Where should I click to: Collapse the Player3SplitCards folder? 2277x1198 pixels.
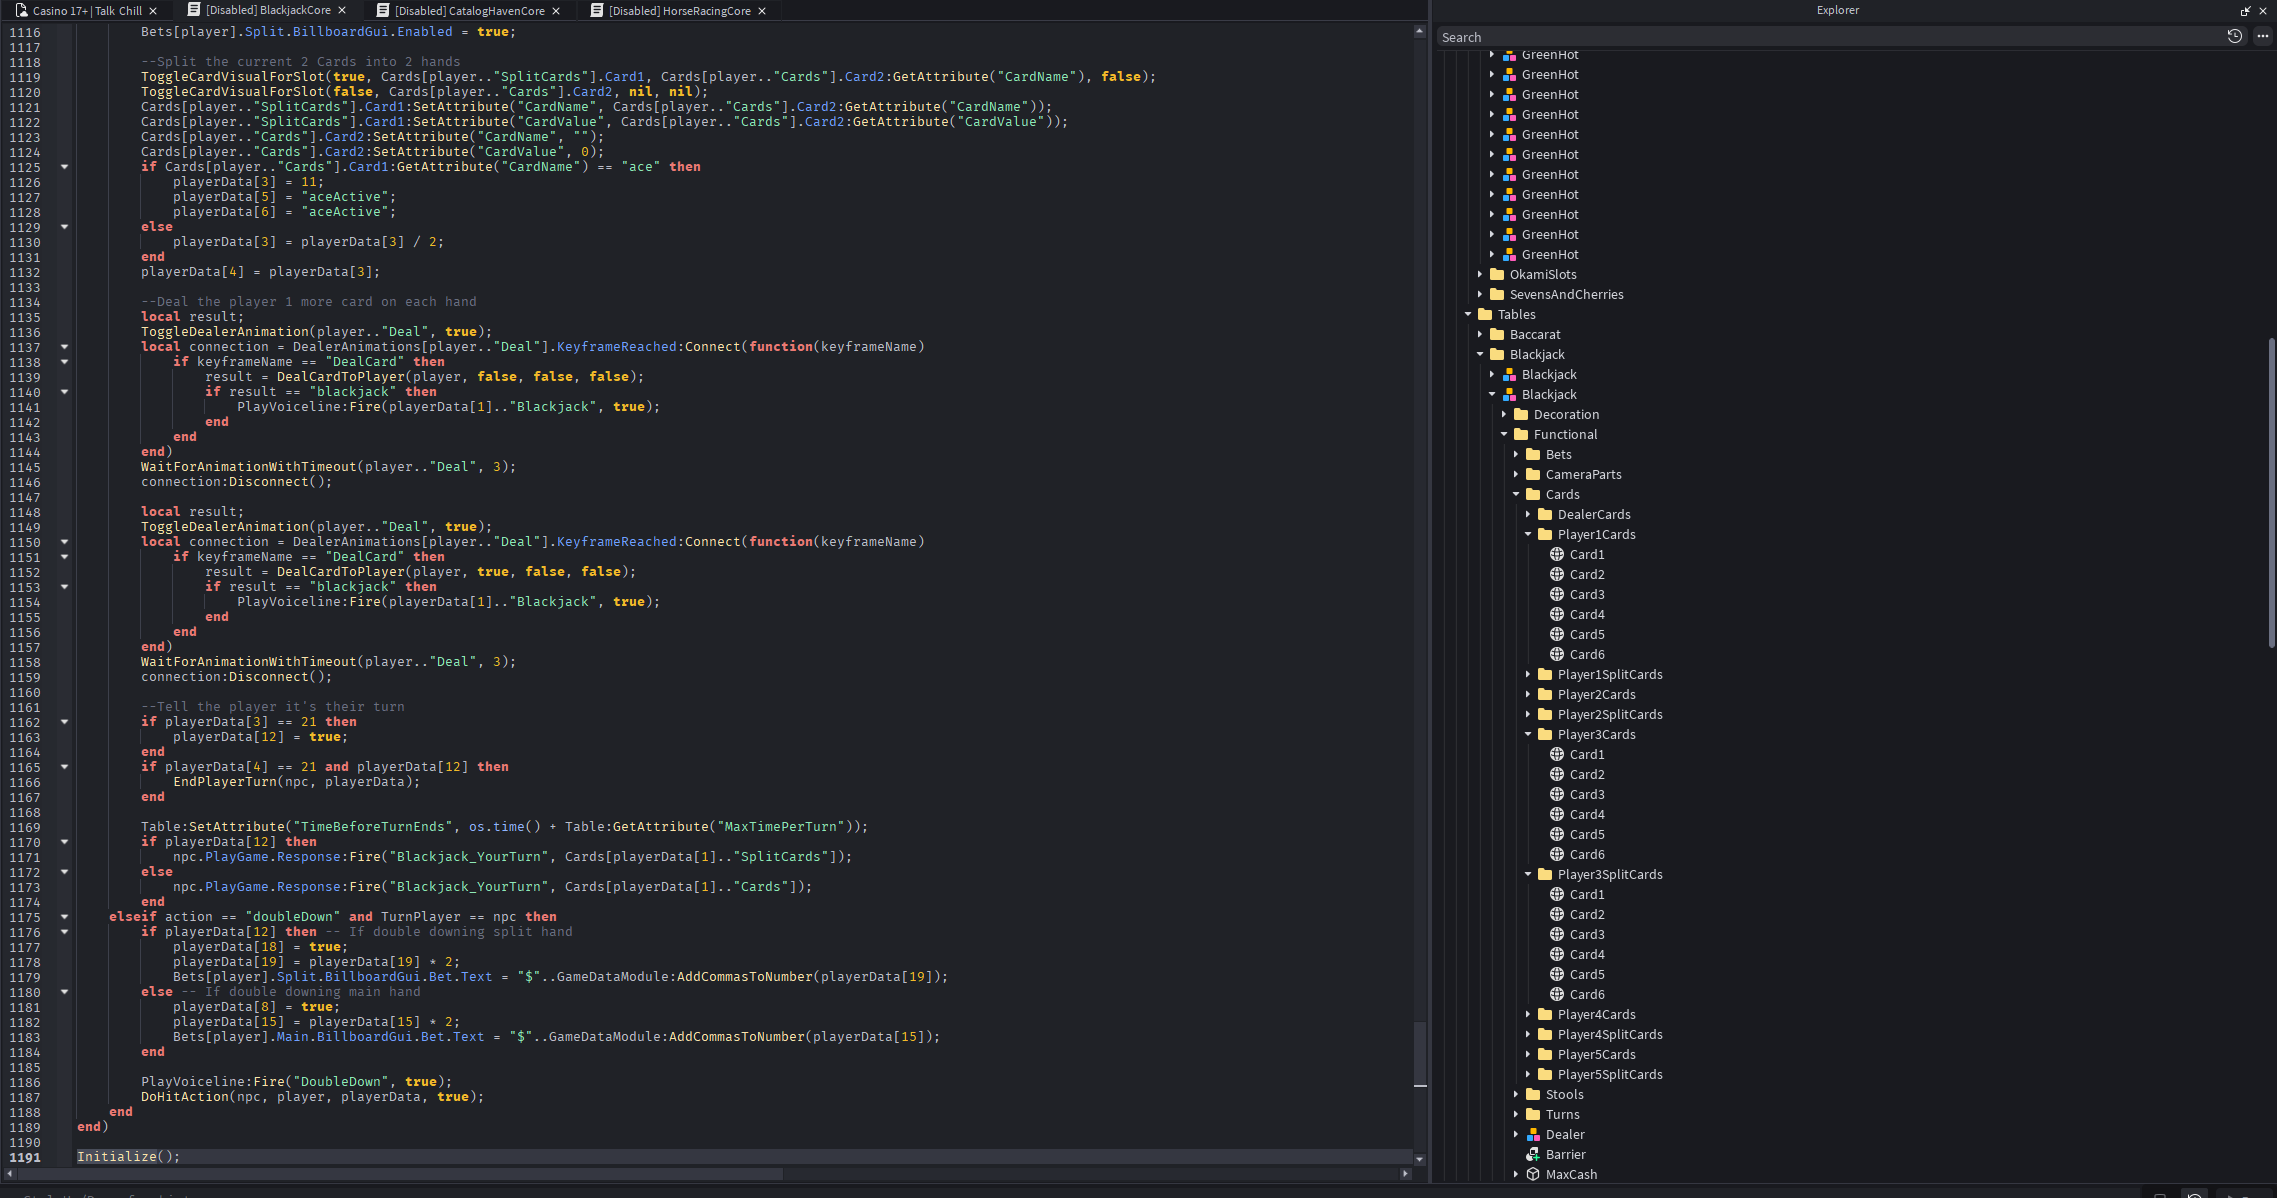pos(1528,874)
